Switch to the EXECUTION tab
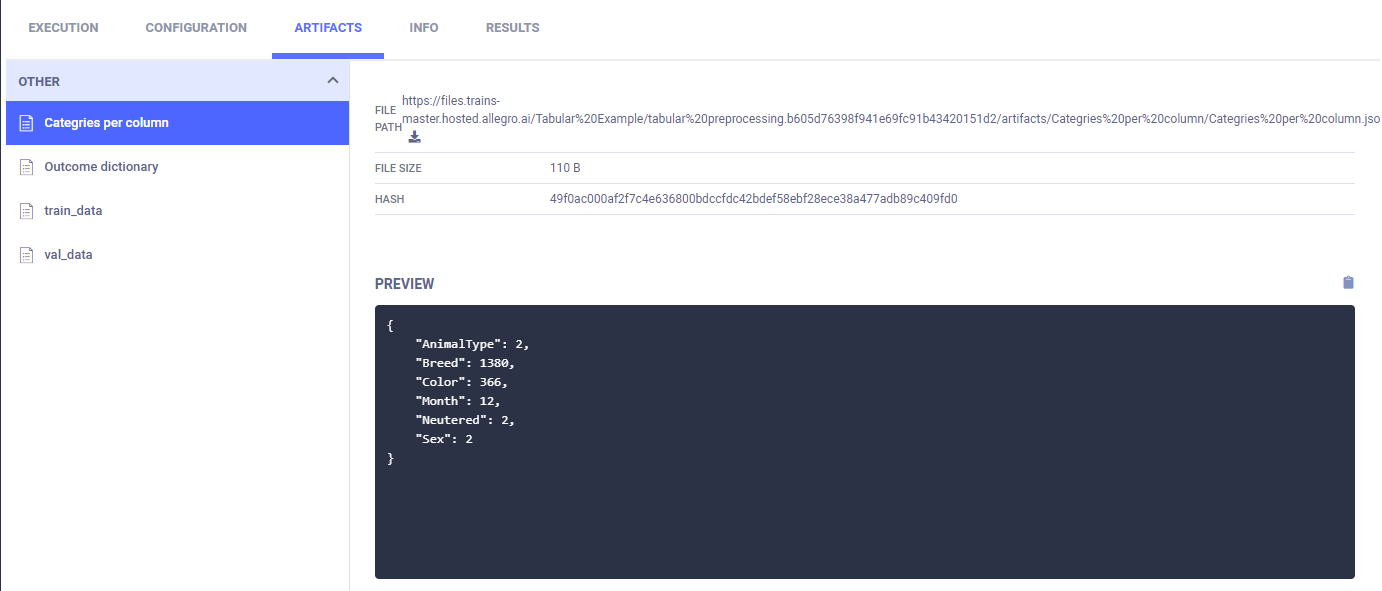This screenshot has width=1382, height=591. click(63, 28)
